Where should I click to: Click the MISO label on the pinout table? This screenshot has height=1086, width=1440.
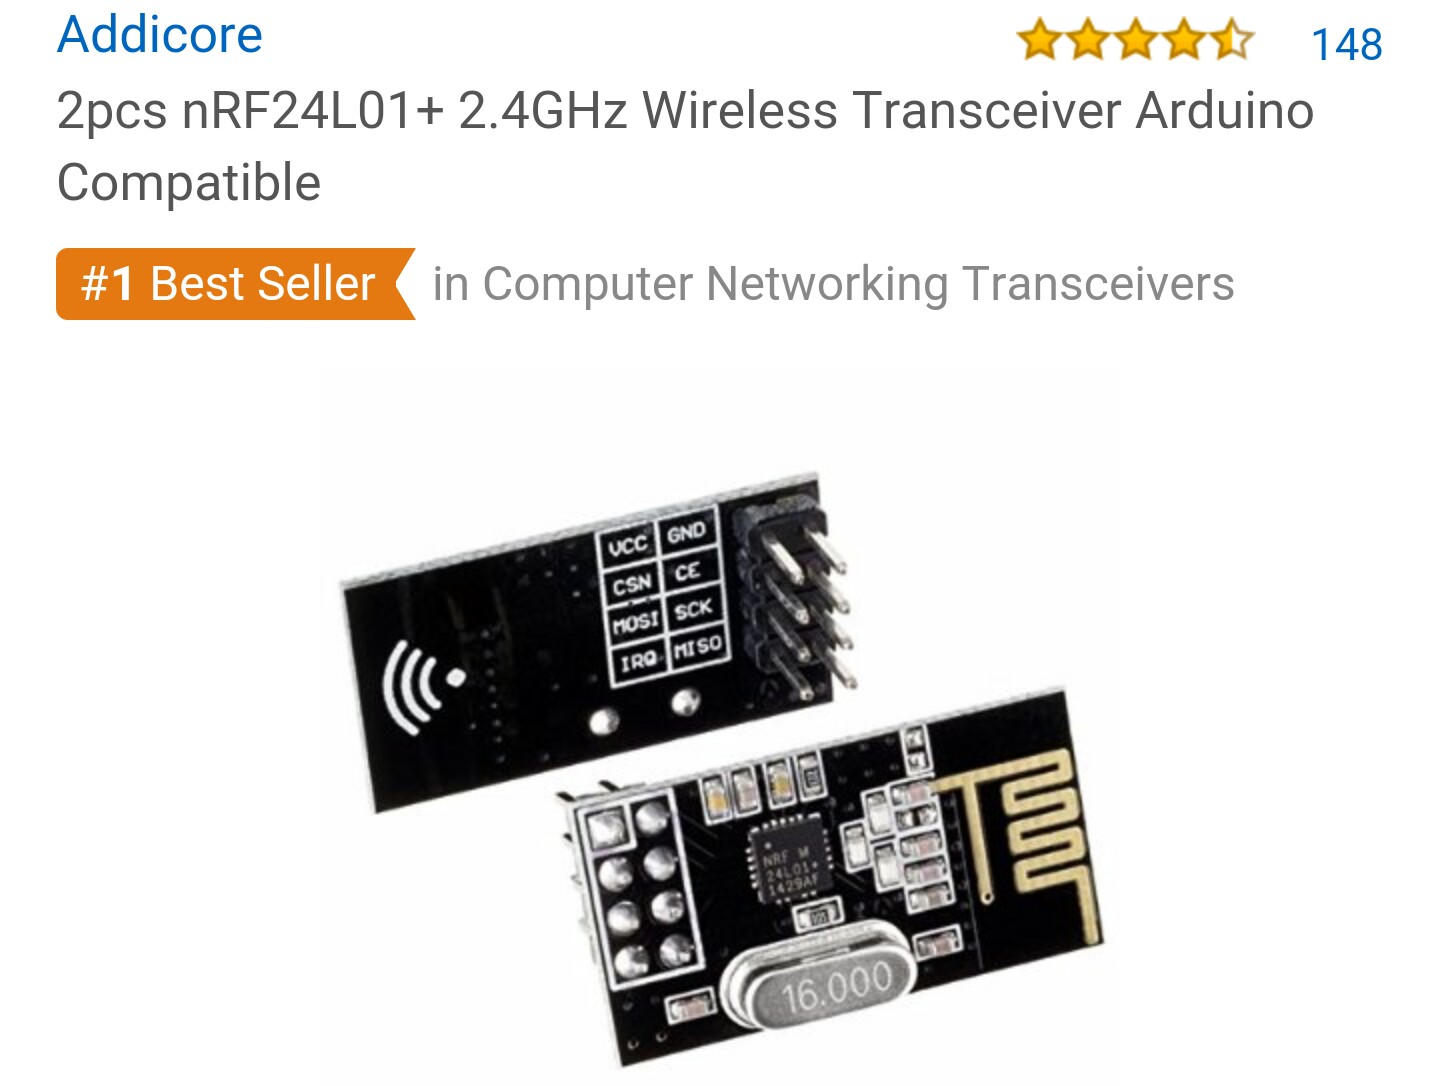(698, 647)
